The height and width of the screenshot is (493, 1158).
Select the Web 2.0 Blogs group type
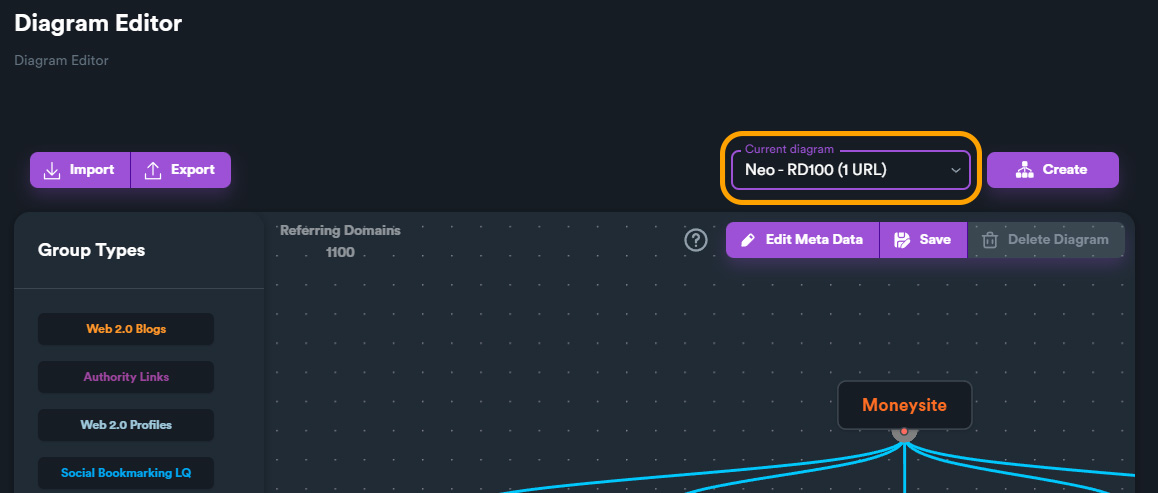[126, 329]
